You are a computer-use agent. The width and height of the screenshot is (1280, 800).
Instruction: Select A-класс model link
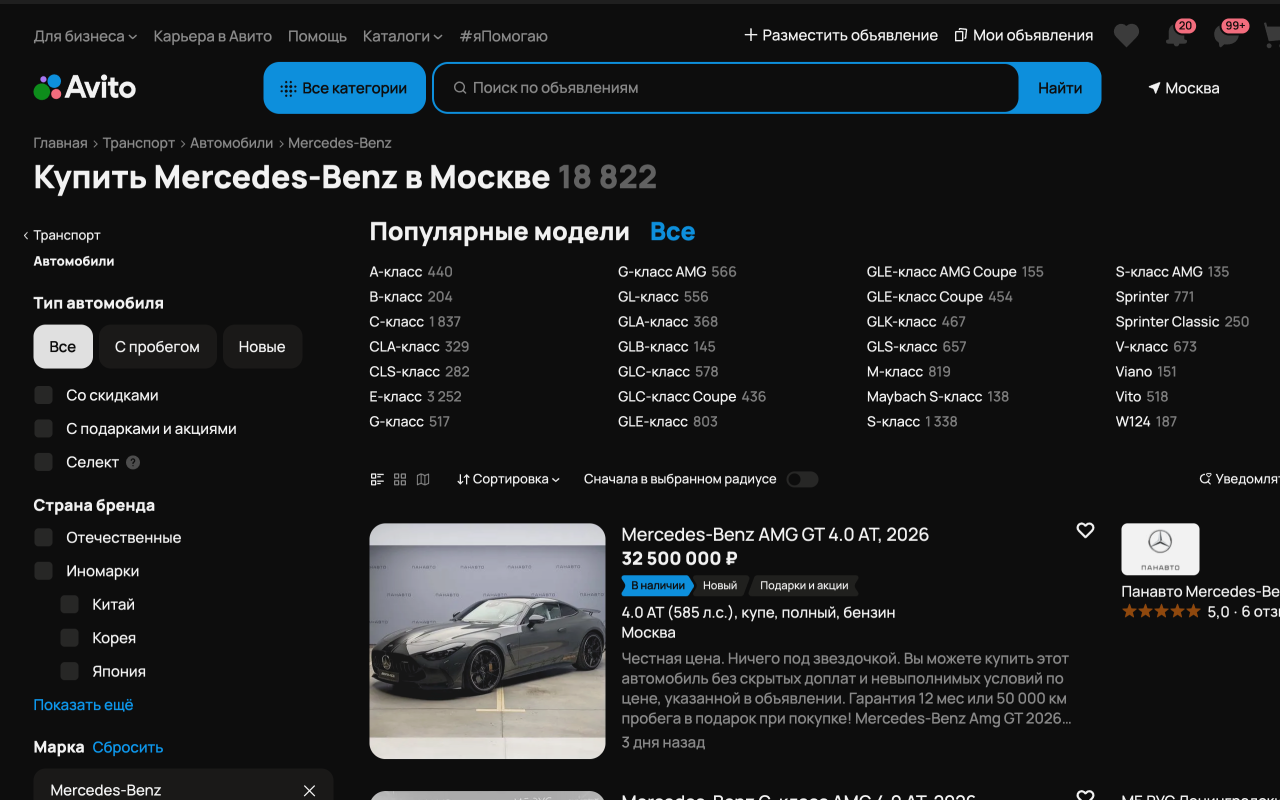(397, 272)
